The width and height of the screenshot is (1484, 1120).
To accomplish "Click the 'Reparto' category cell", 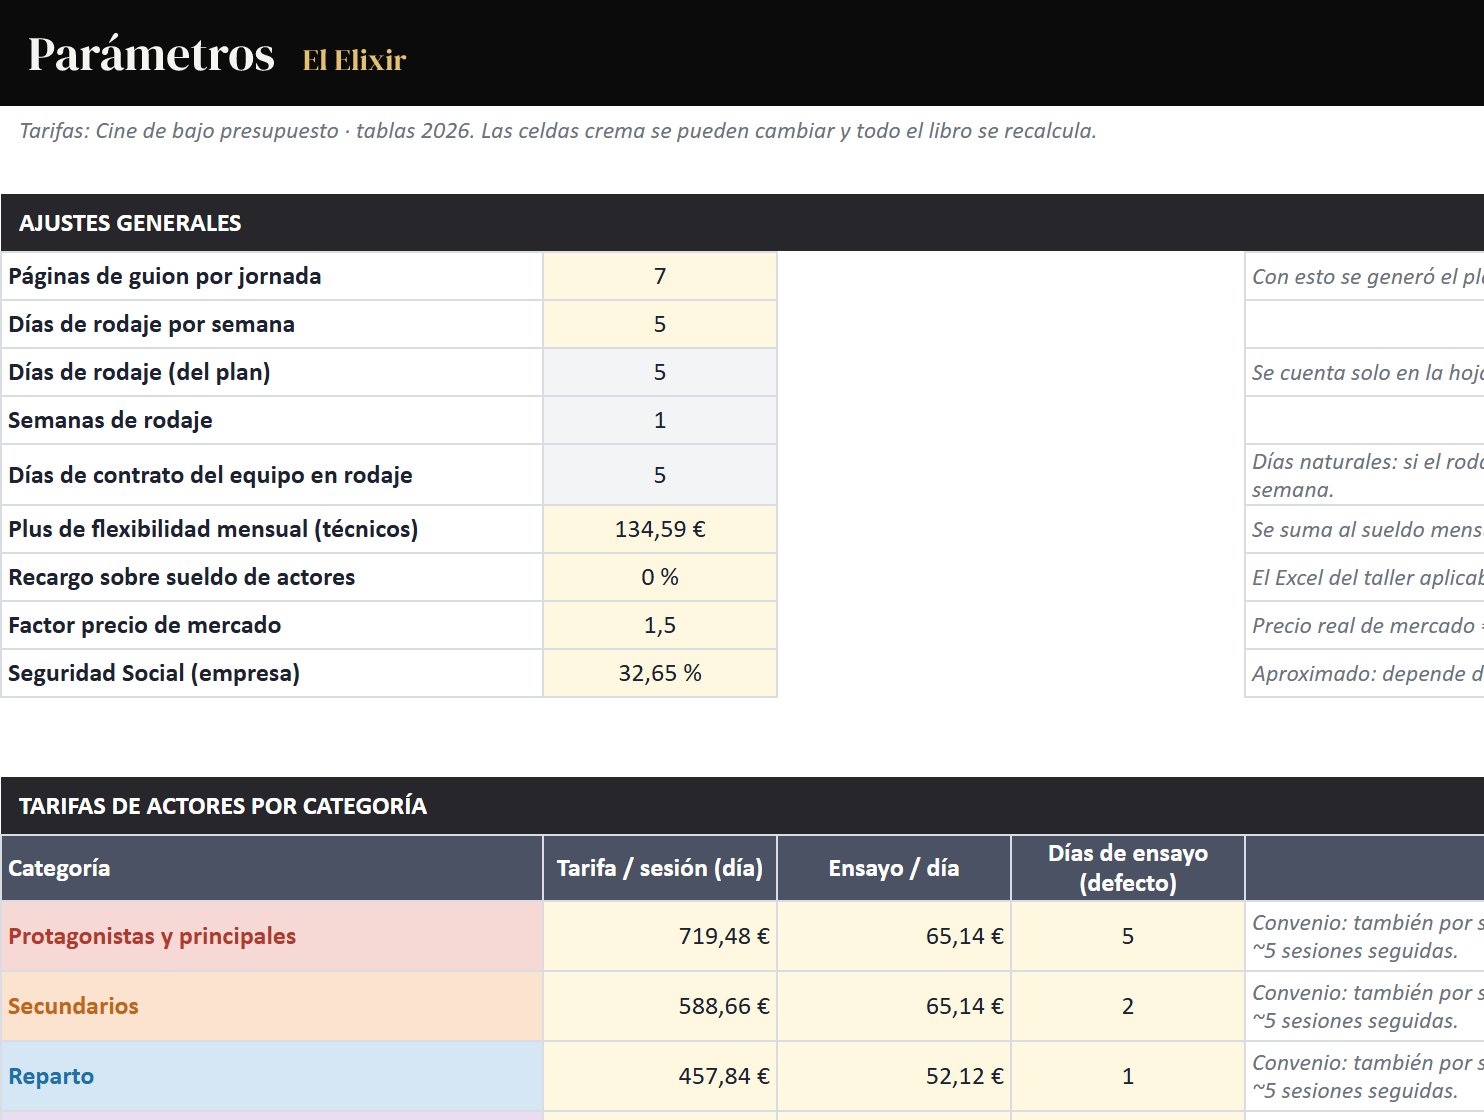I will (x=272, y=1076).
